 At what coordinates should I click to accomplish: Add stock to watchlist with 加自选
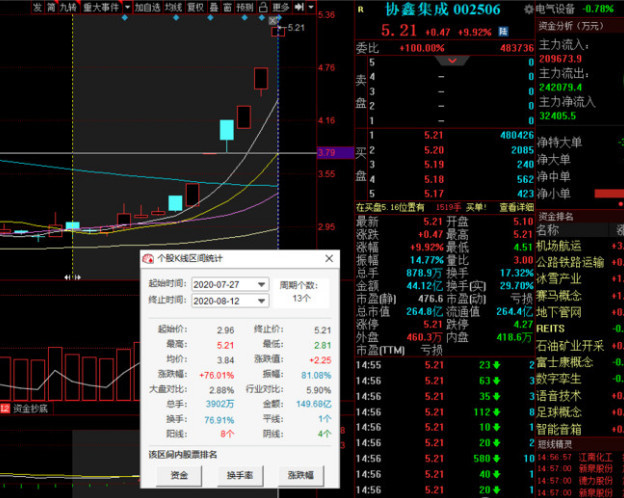click(147, 7)
